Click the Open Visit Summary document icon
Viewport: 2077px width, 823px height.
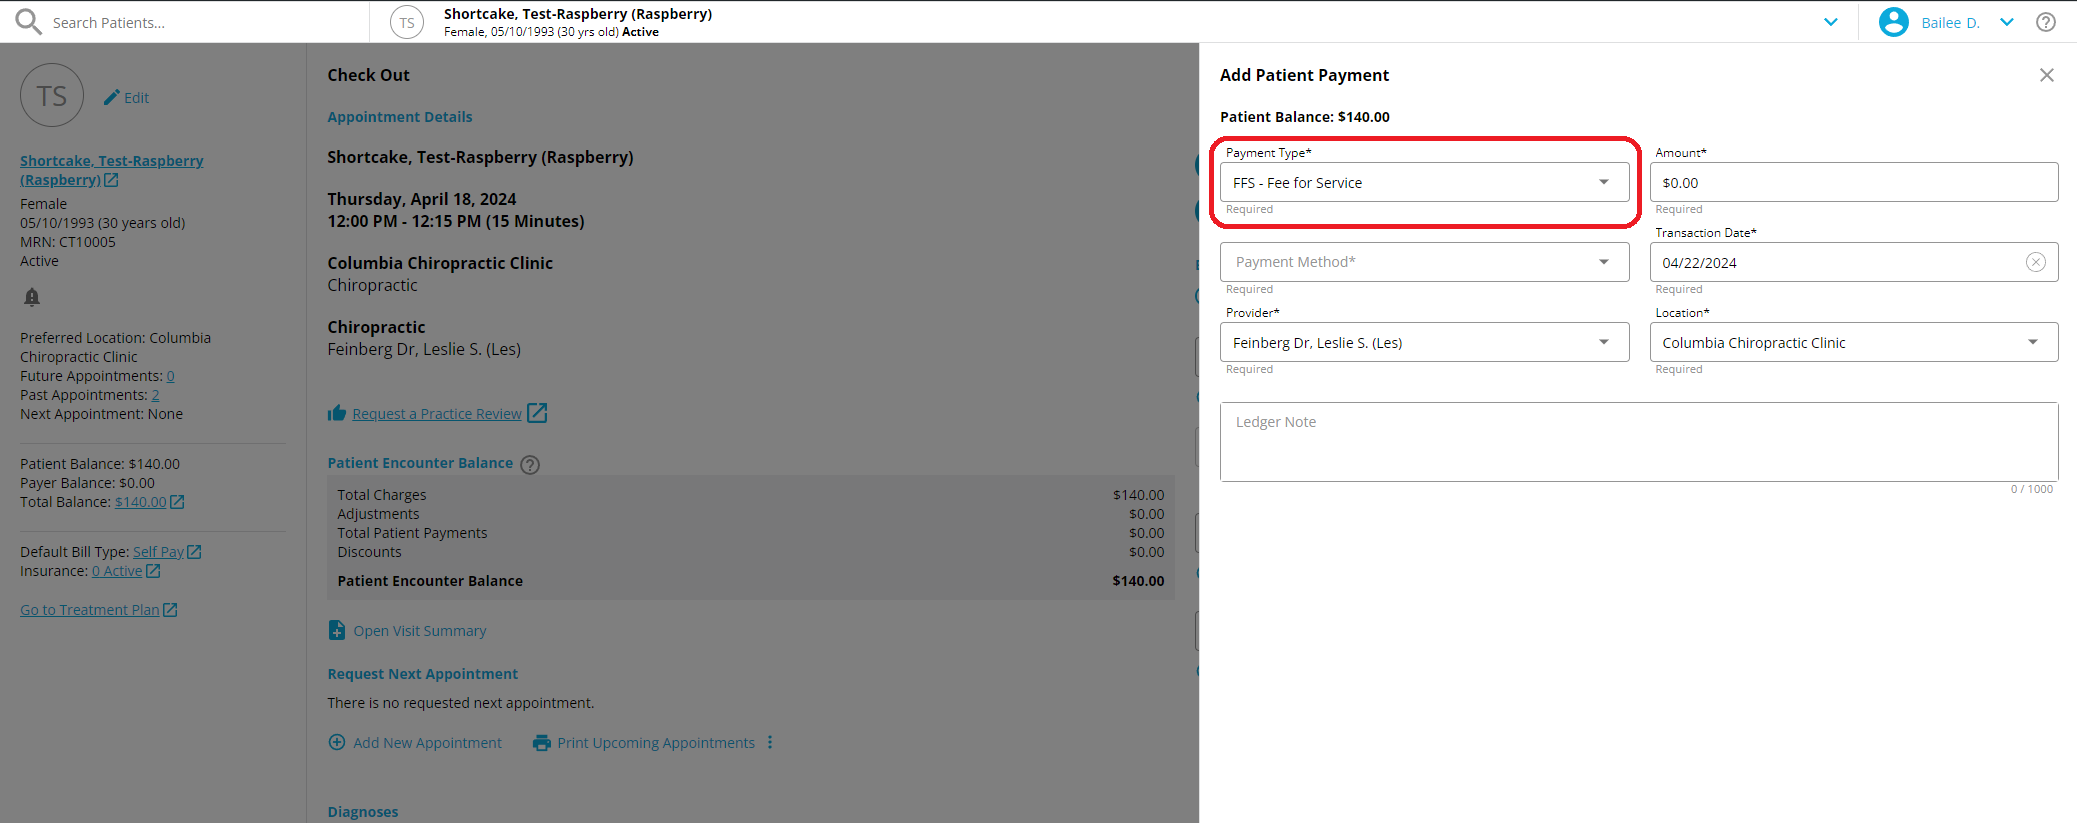pos(337,630)
